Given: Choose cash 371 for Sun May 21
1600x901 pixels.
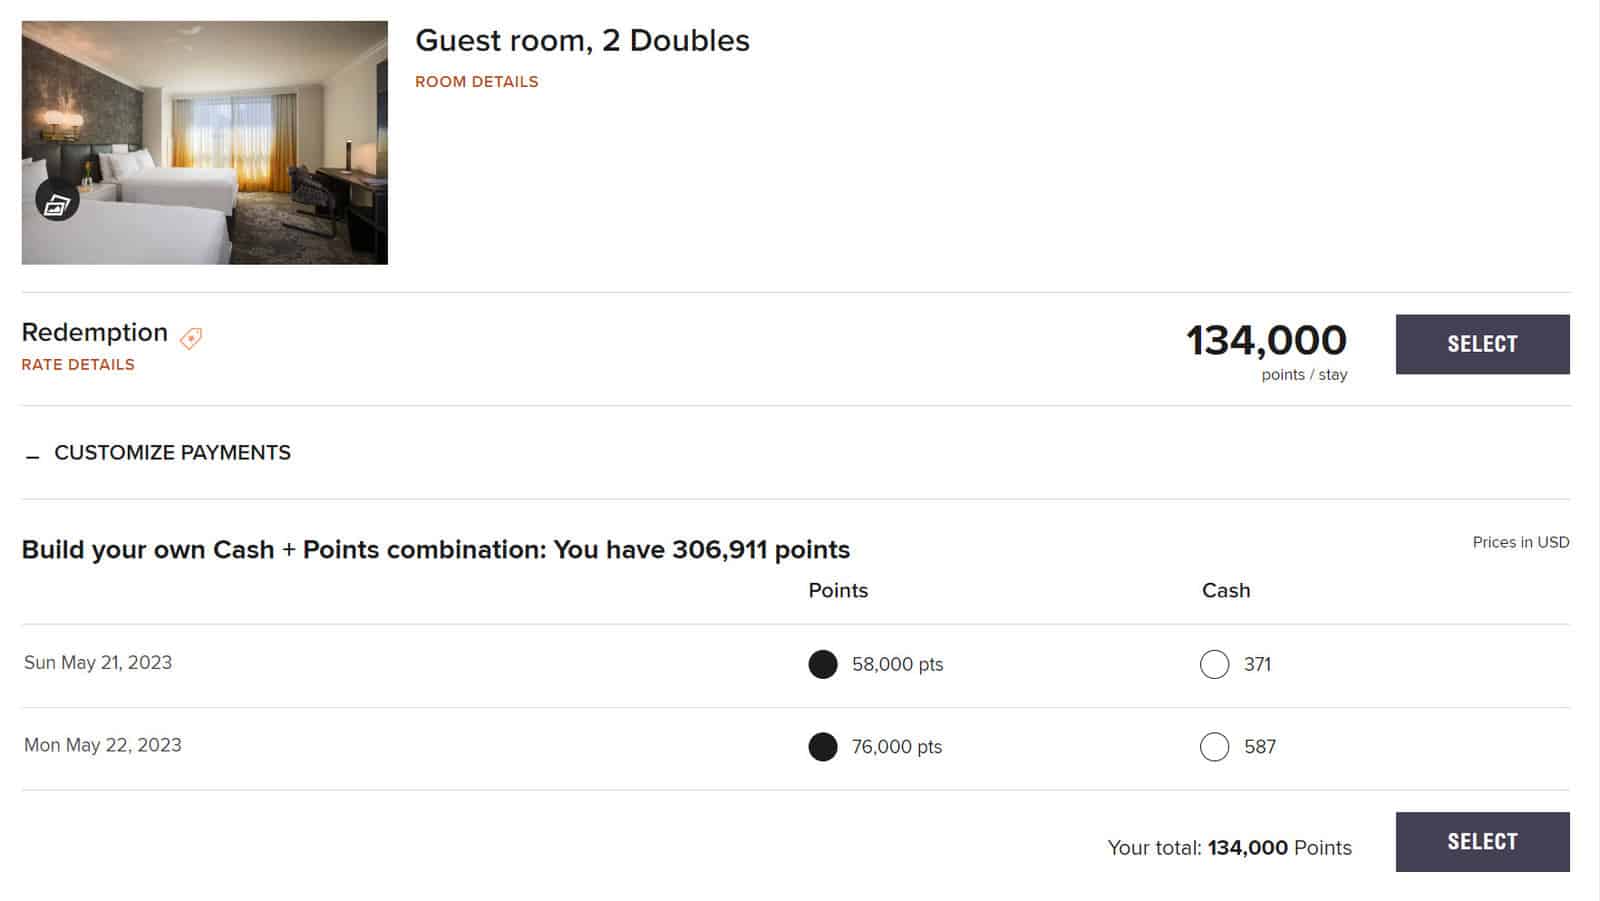Looking at the screenshot, I should tap(1214, 664).
